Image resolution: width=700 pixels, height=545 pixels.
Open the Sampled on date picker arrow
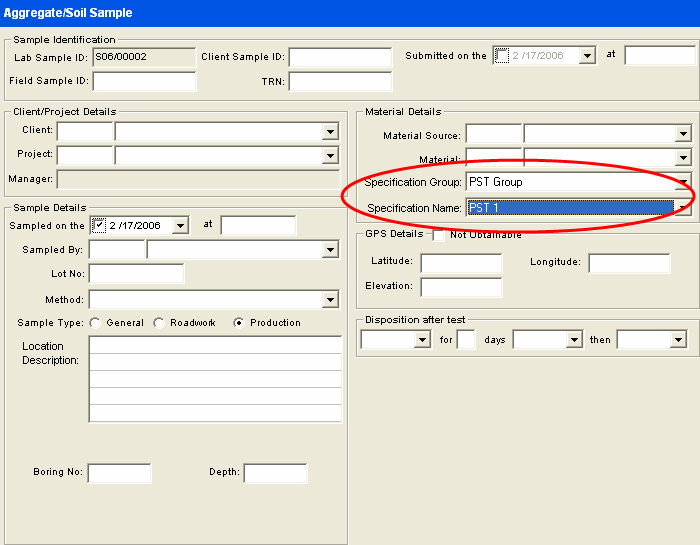click(x=180, y=226)
